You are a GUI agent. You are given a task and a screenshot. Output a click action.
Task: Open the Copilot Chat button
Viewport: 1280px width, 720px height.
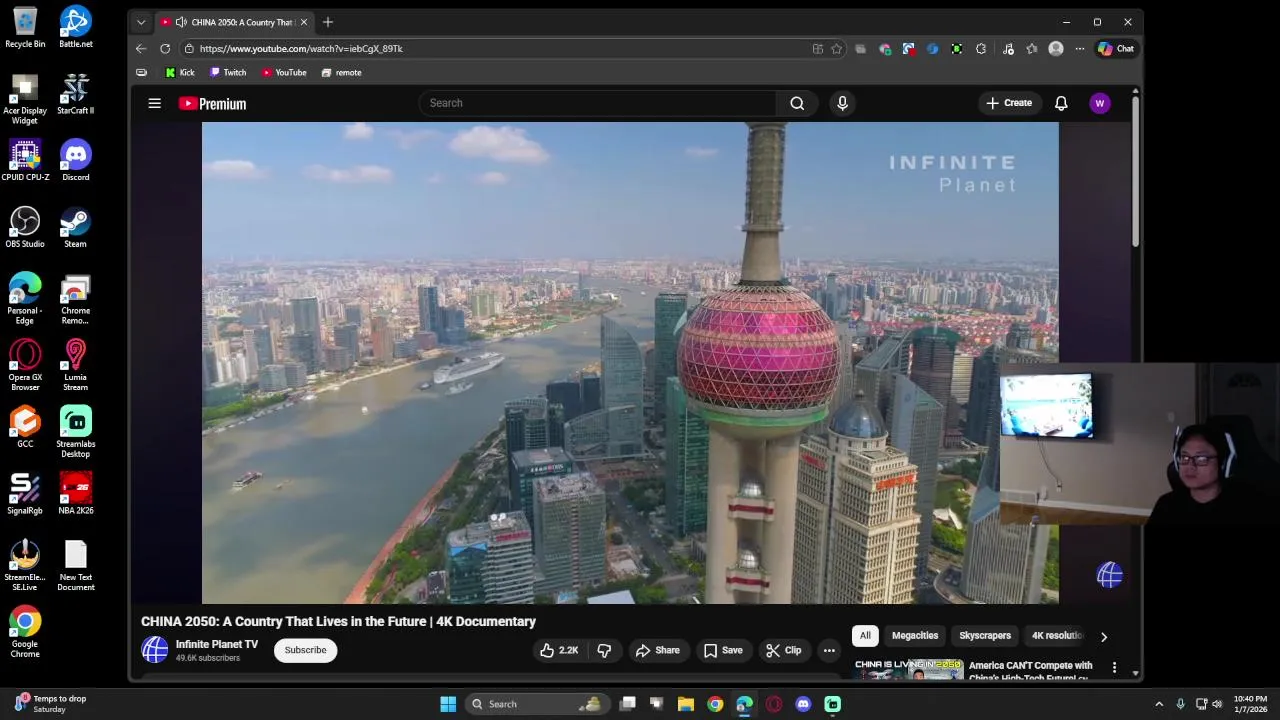tap(1116, 48)
